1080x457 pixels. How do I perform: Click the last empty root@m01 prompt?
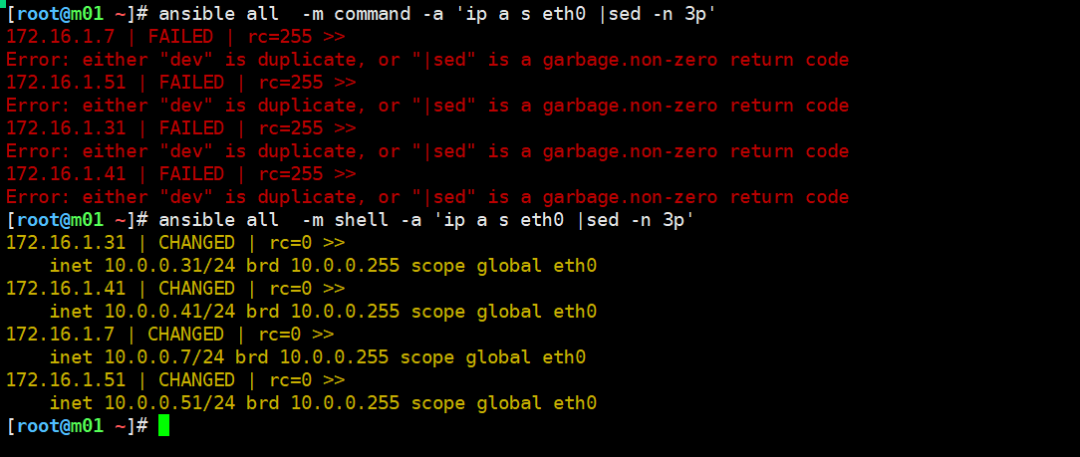(x=77, y=425)
